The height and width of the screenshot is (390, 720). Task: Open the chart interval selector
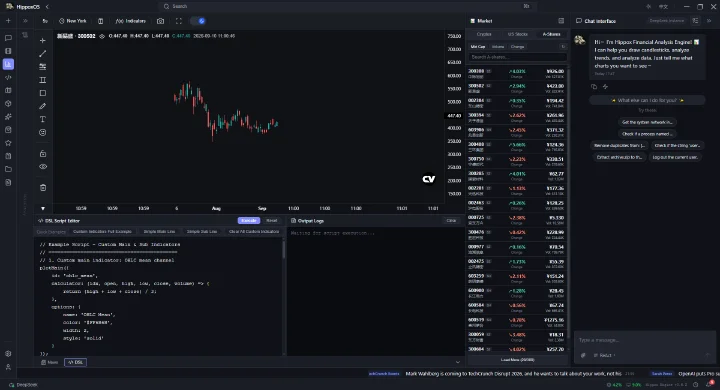45,21
